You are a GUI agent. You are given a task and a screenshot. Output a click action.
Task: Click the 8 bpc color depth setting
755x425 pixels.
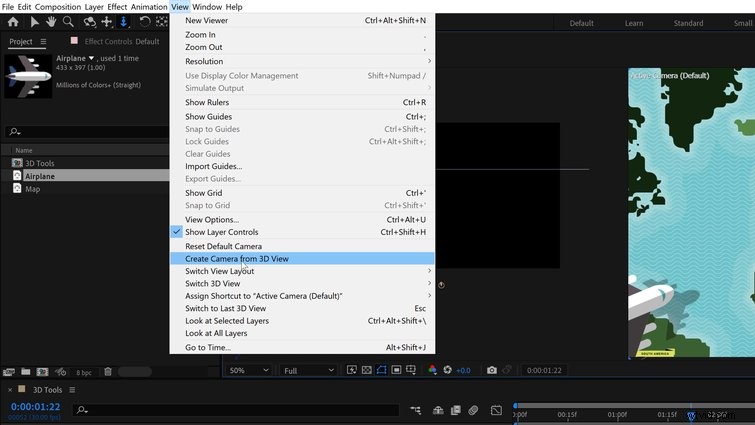84,373
